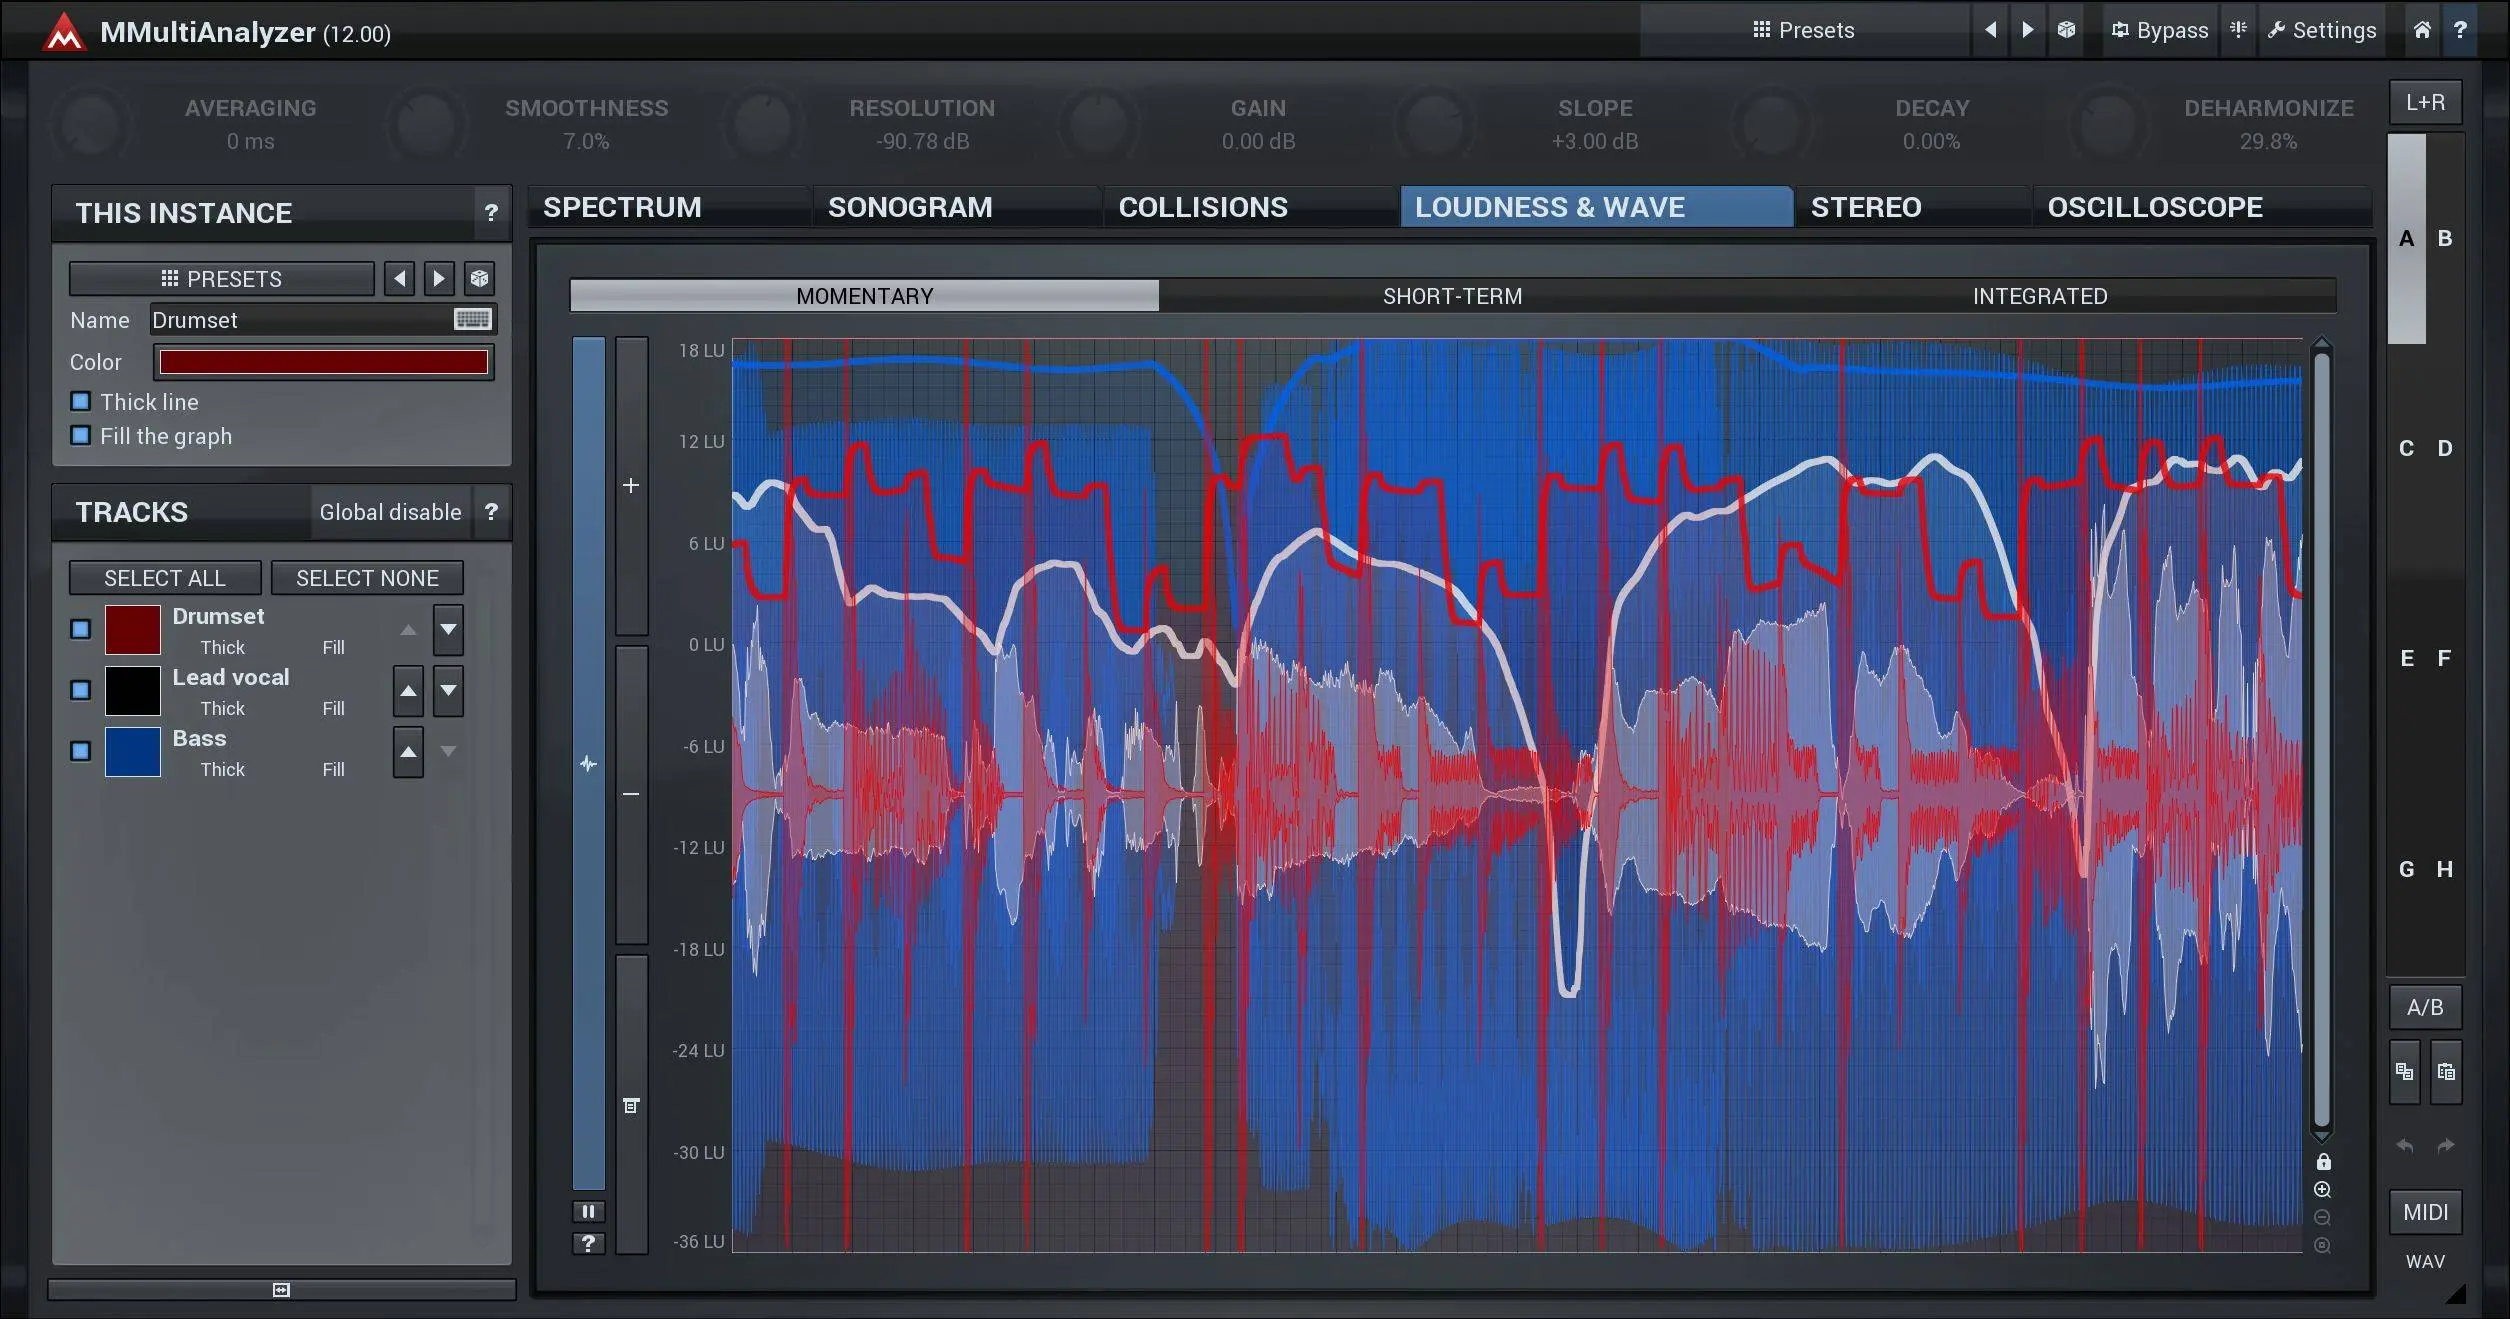2510x1319 pixels.
Task: Move Lead vocal track up
Action: point(408,691)
